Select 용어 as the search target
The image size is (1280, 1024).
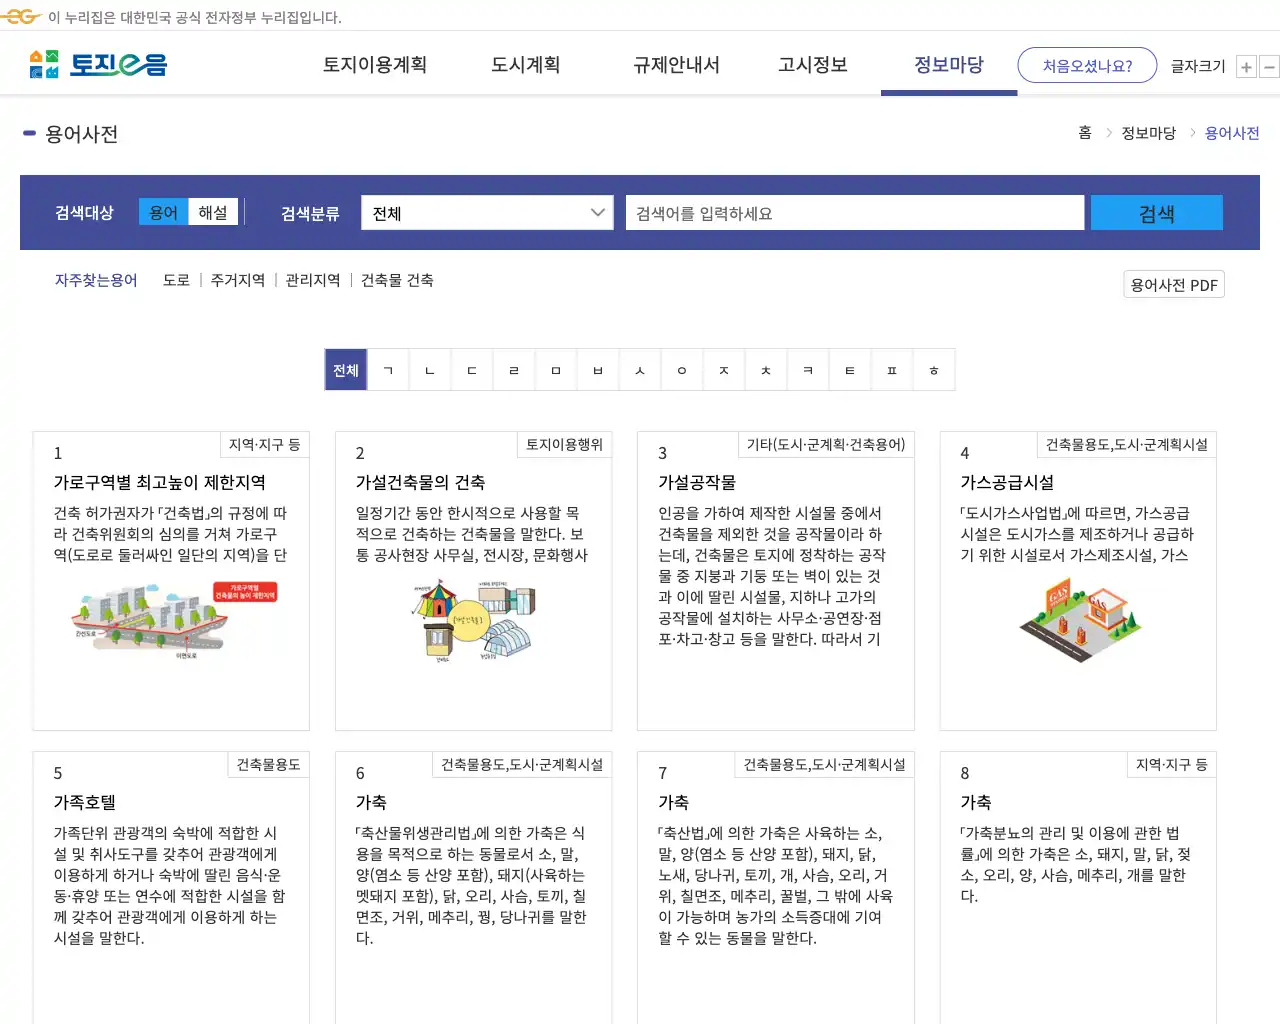point(163,211)
